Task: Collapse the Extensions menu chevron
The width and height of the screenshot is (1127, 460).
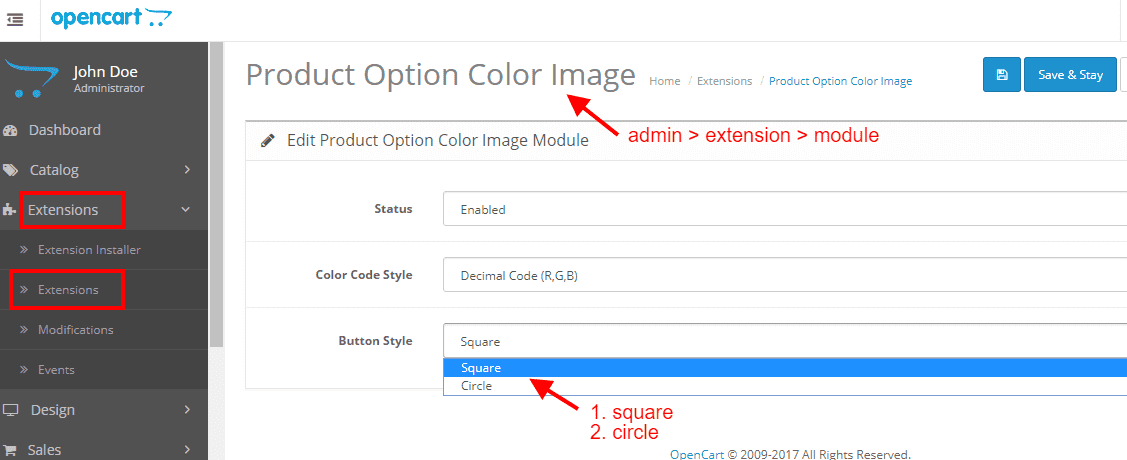Action: pos(185,211)
